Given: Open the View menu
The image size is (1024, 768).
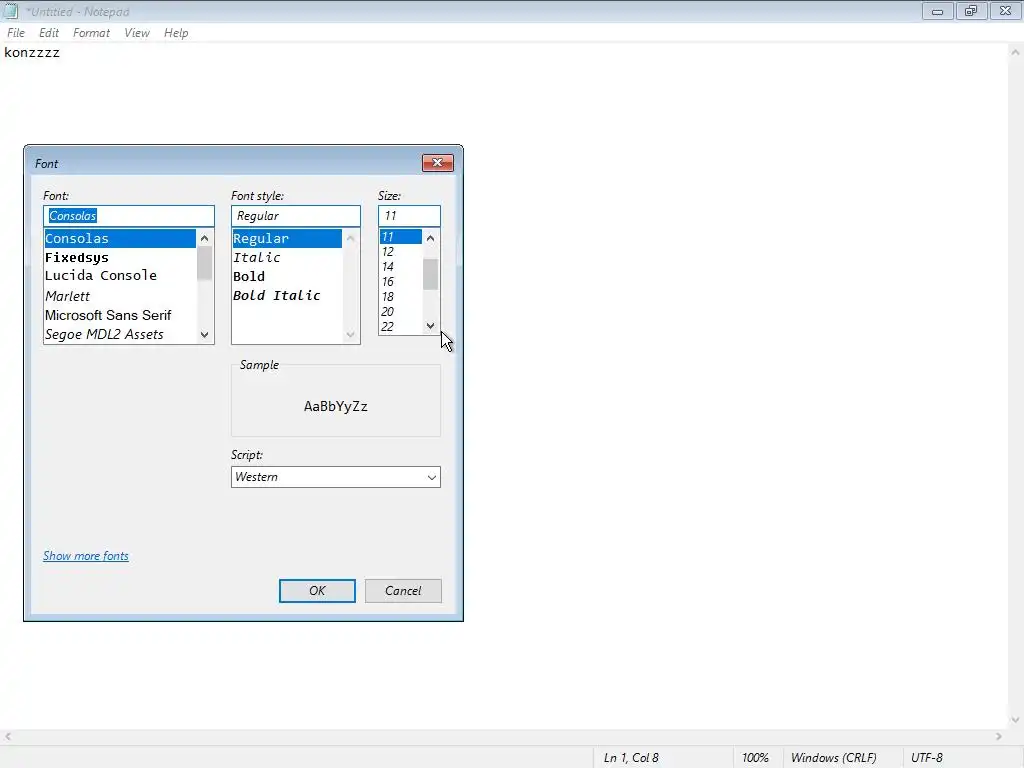Looking at the screenshot, I should (136, 33).
